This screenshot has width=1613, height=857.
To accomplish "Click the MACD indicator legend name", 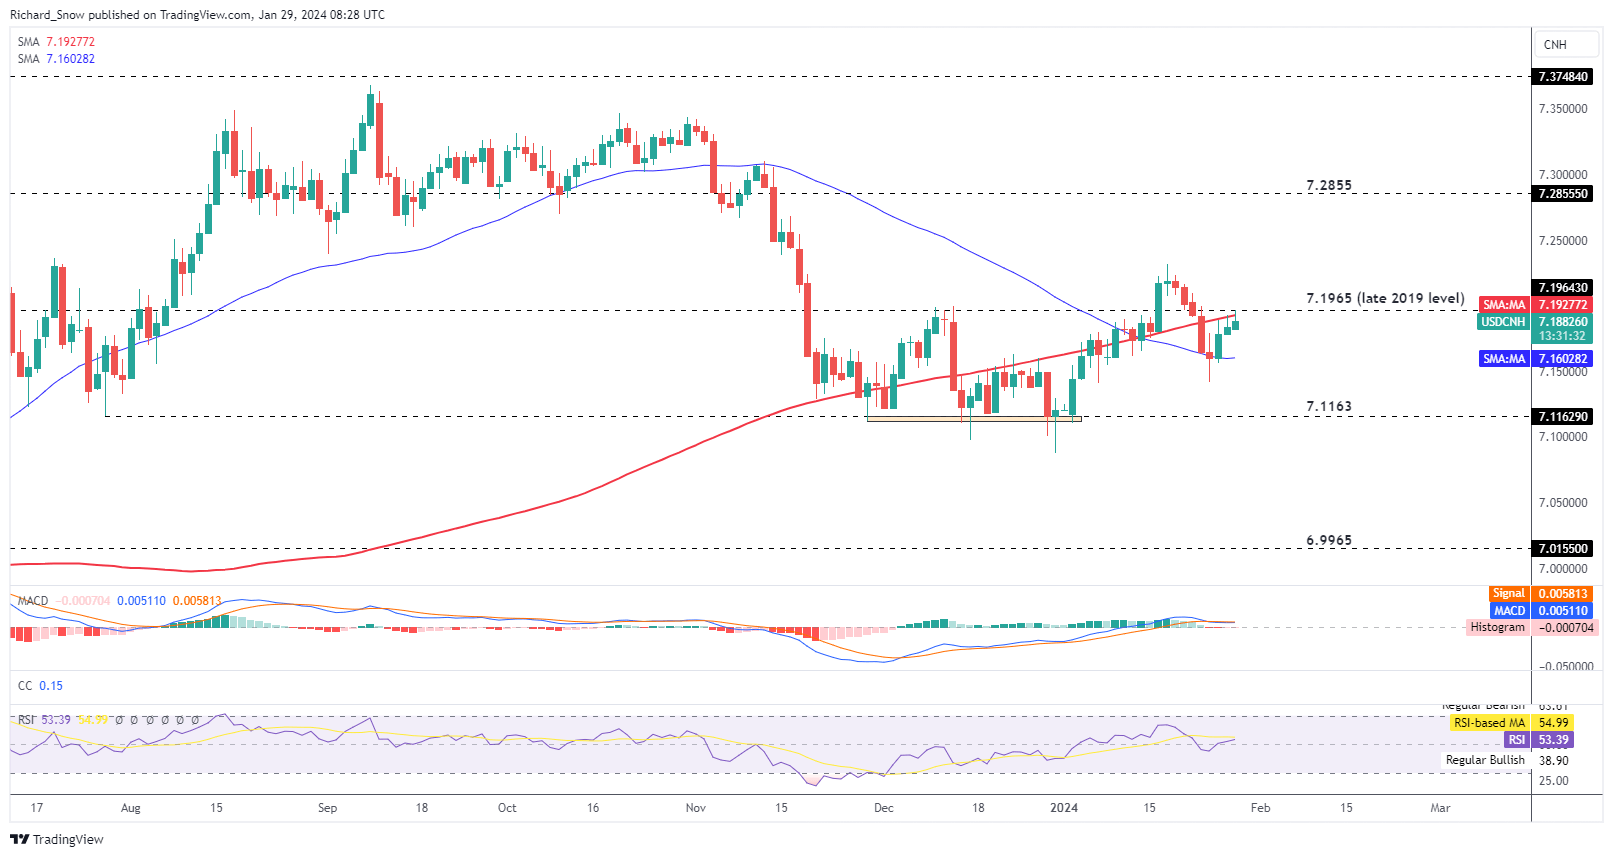I will (33, 601).
